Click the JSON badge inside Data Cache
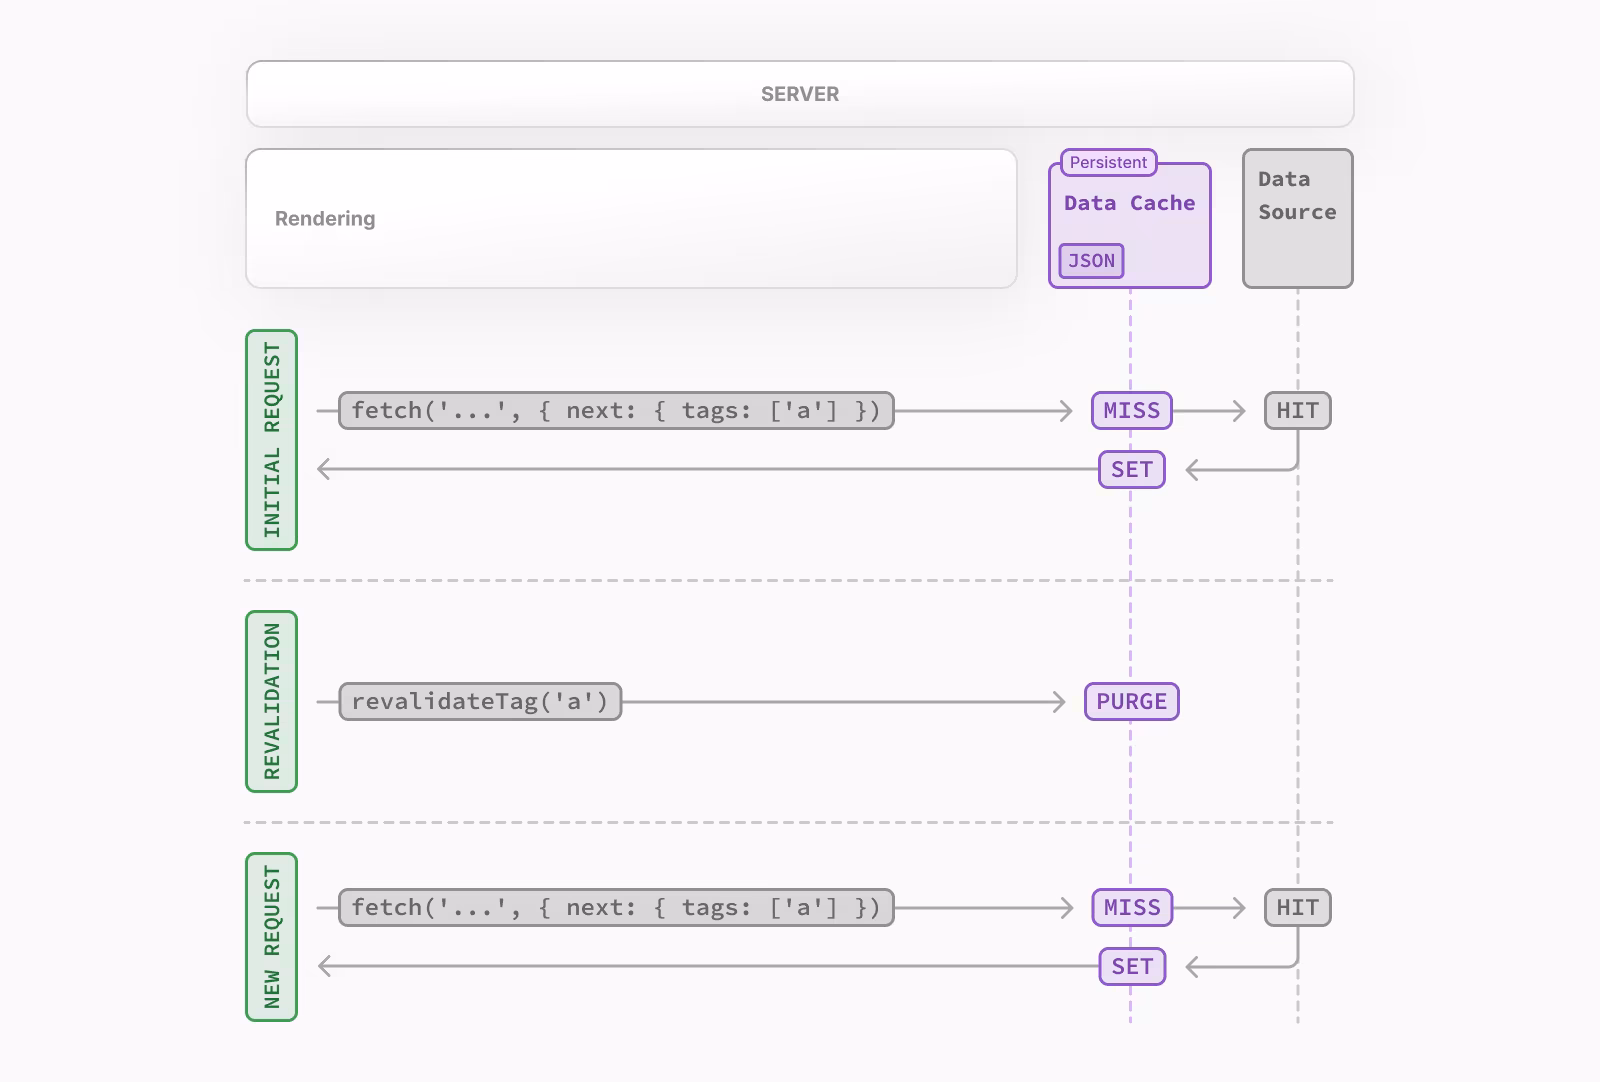 pyautogui.click(x=1090, y=261)
